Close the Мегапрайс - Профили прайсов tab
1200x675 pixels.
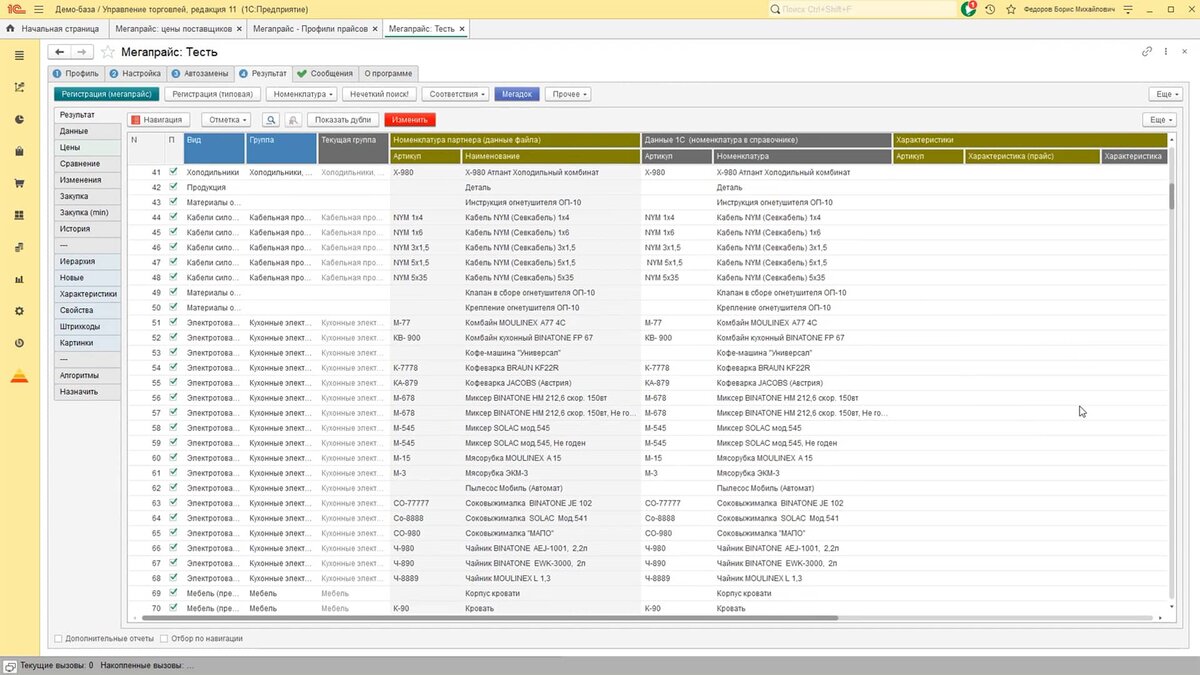[375, 29]
